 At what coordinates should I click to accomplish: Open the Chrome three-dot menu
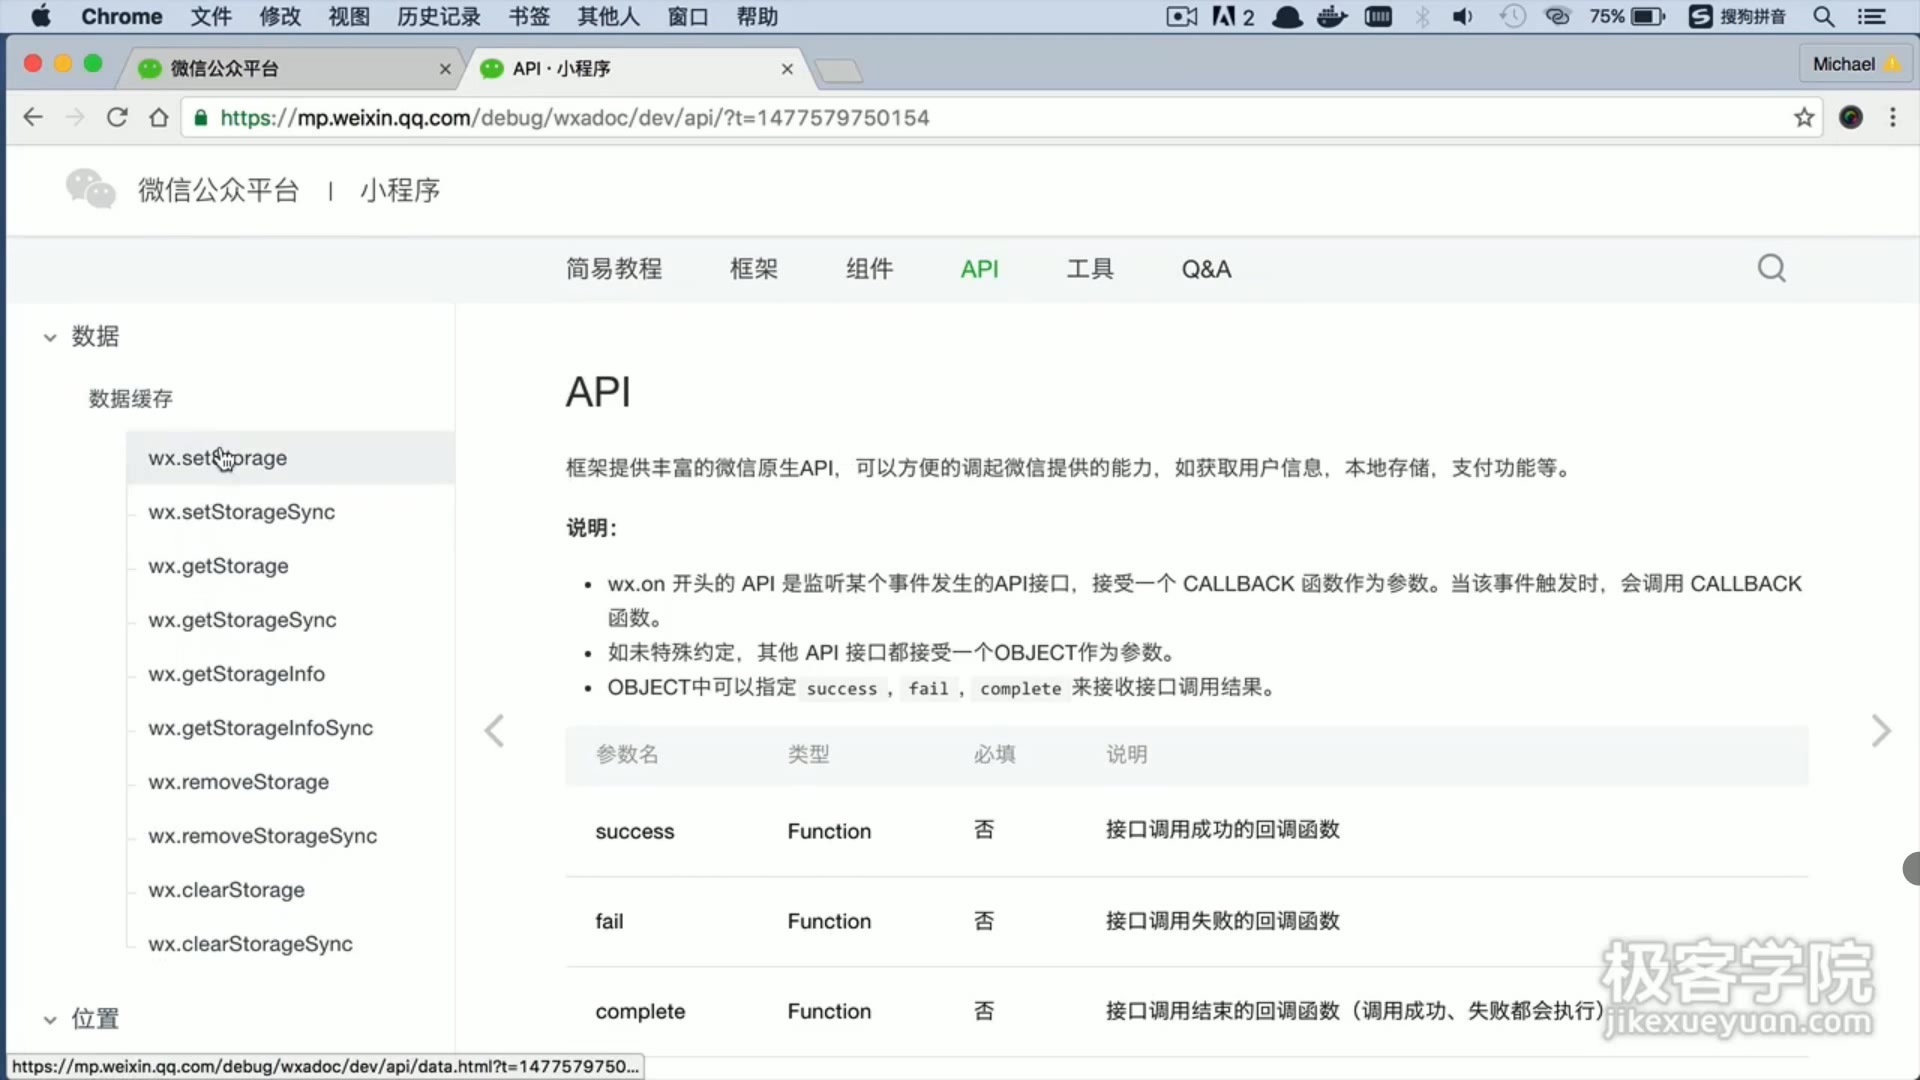(1893, 117)
